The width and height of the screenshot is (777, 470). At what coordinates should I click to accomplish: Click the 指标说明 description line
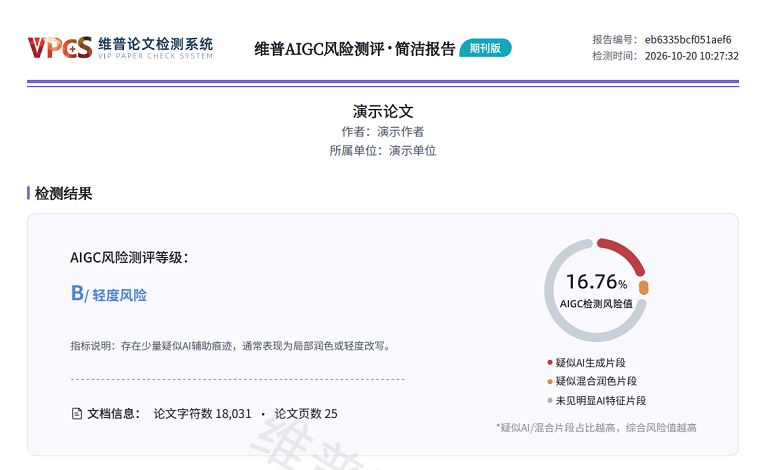[x=231, y=346]
